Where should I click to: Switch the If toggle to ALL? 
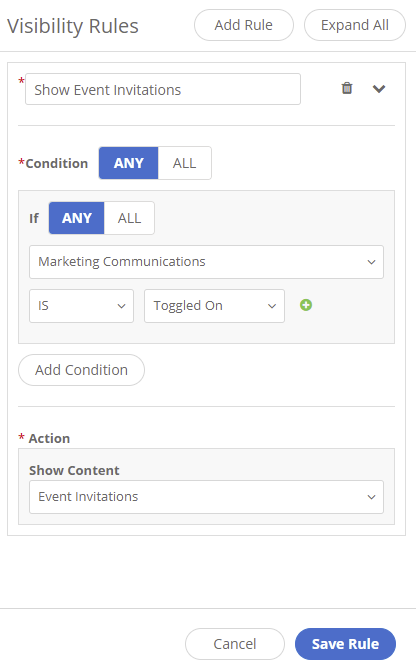pos(129,218)
